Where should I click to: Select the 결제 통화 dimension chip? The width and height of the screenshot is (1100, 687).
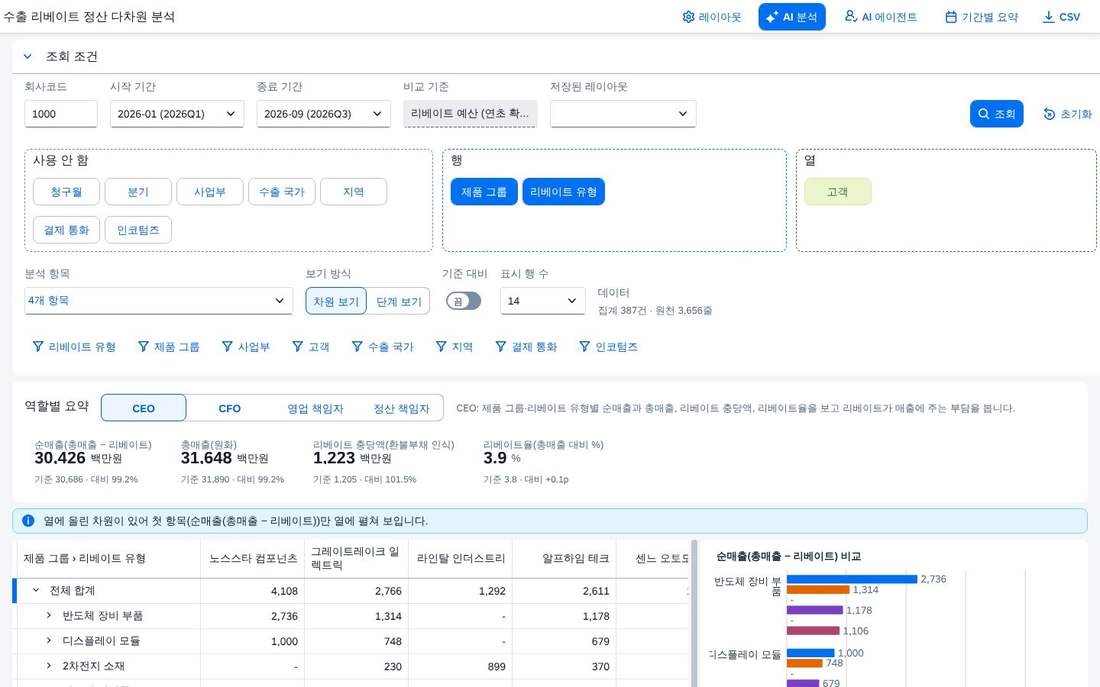(x=66, y=229)
